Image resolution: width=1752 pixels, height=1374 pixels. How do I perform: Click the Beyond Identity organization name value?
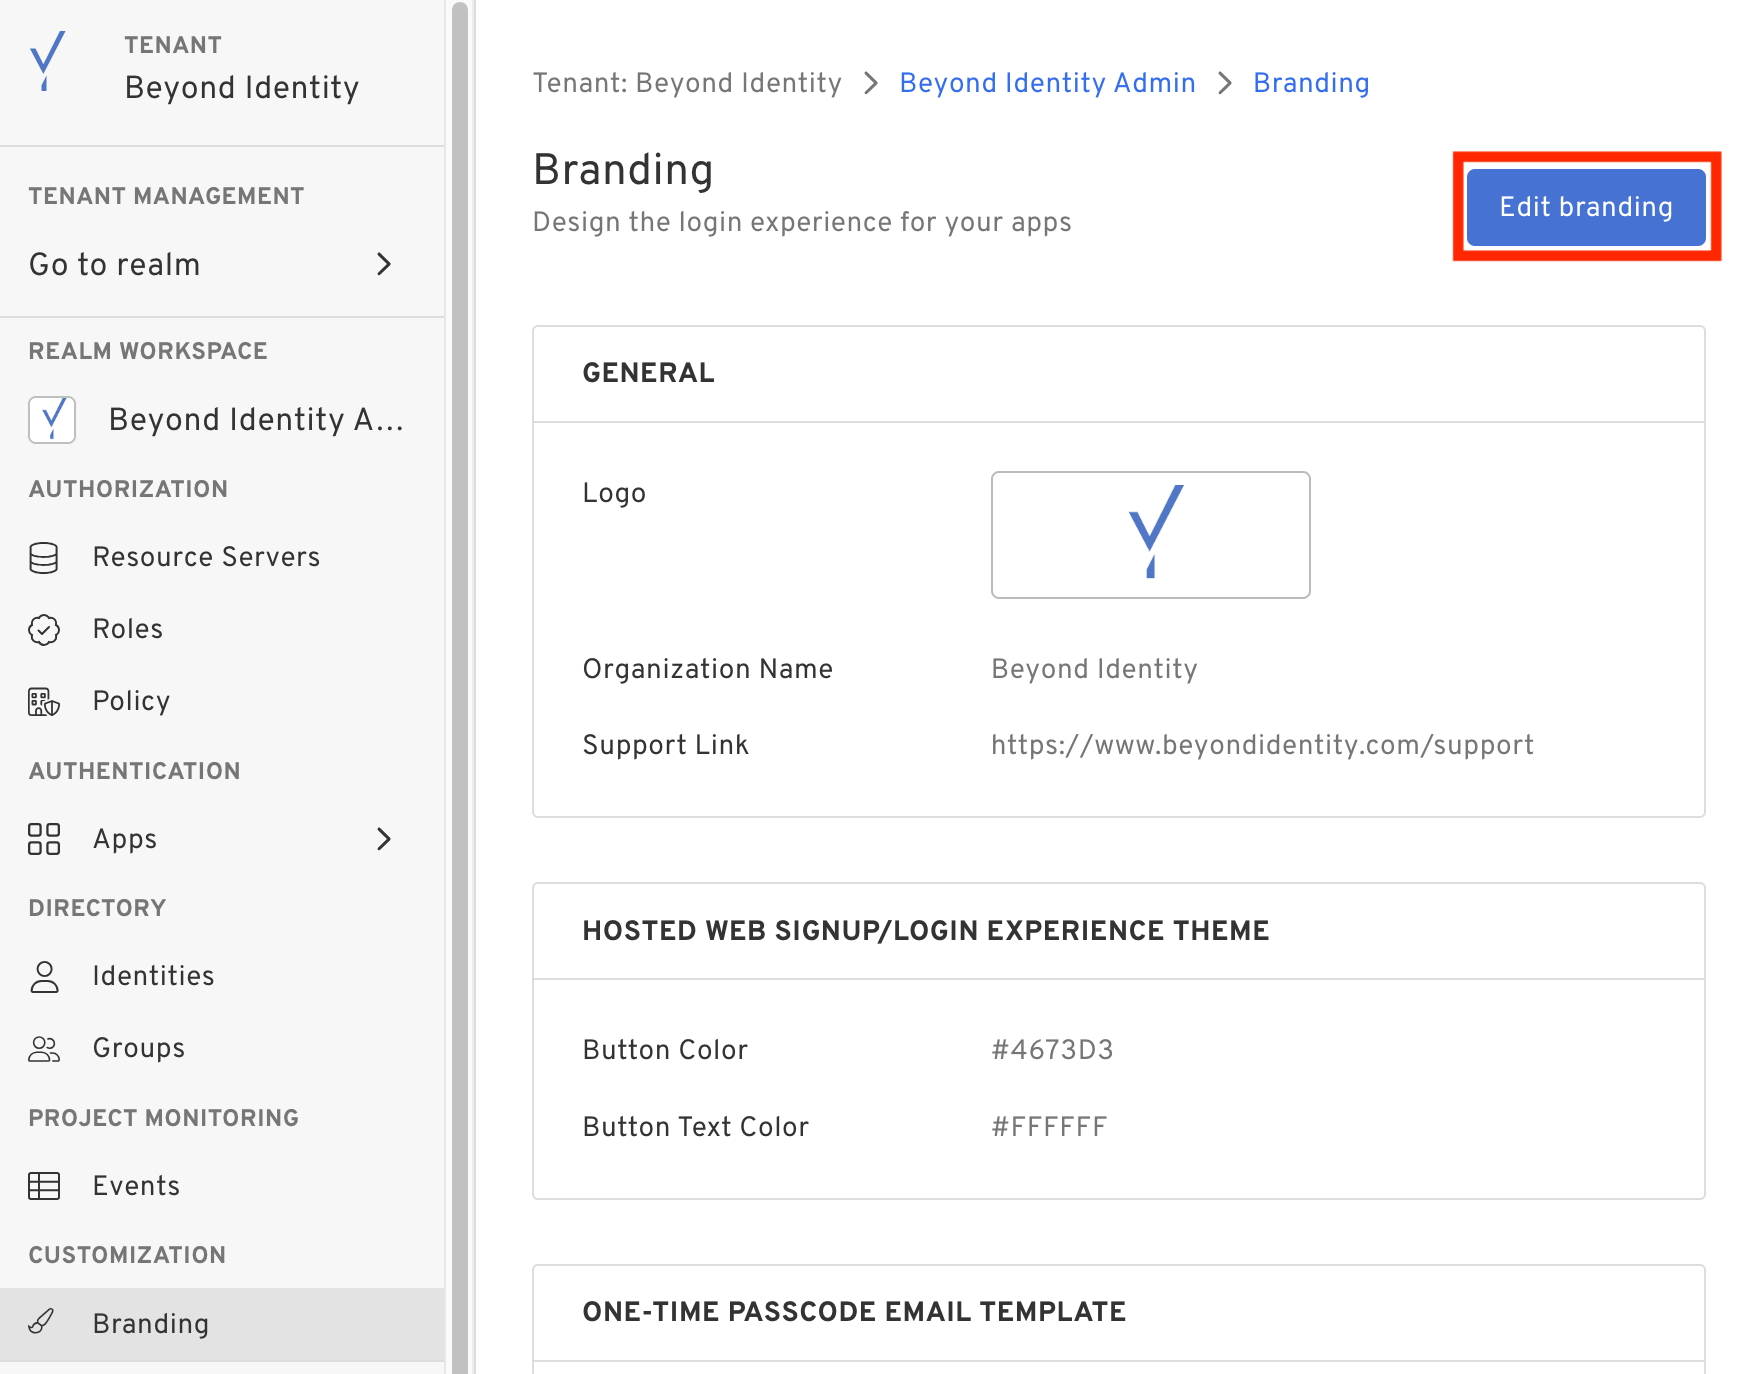coord(1094,669)
